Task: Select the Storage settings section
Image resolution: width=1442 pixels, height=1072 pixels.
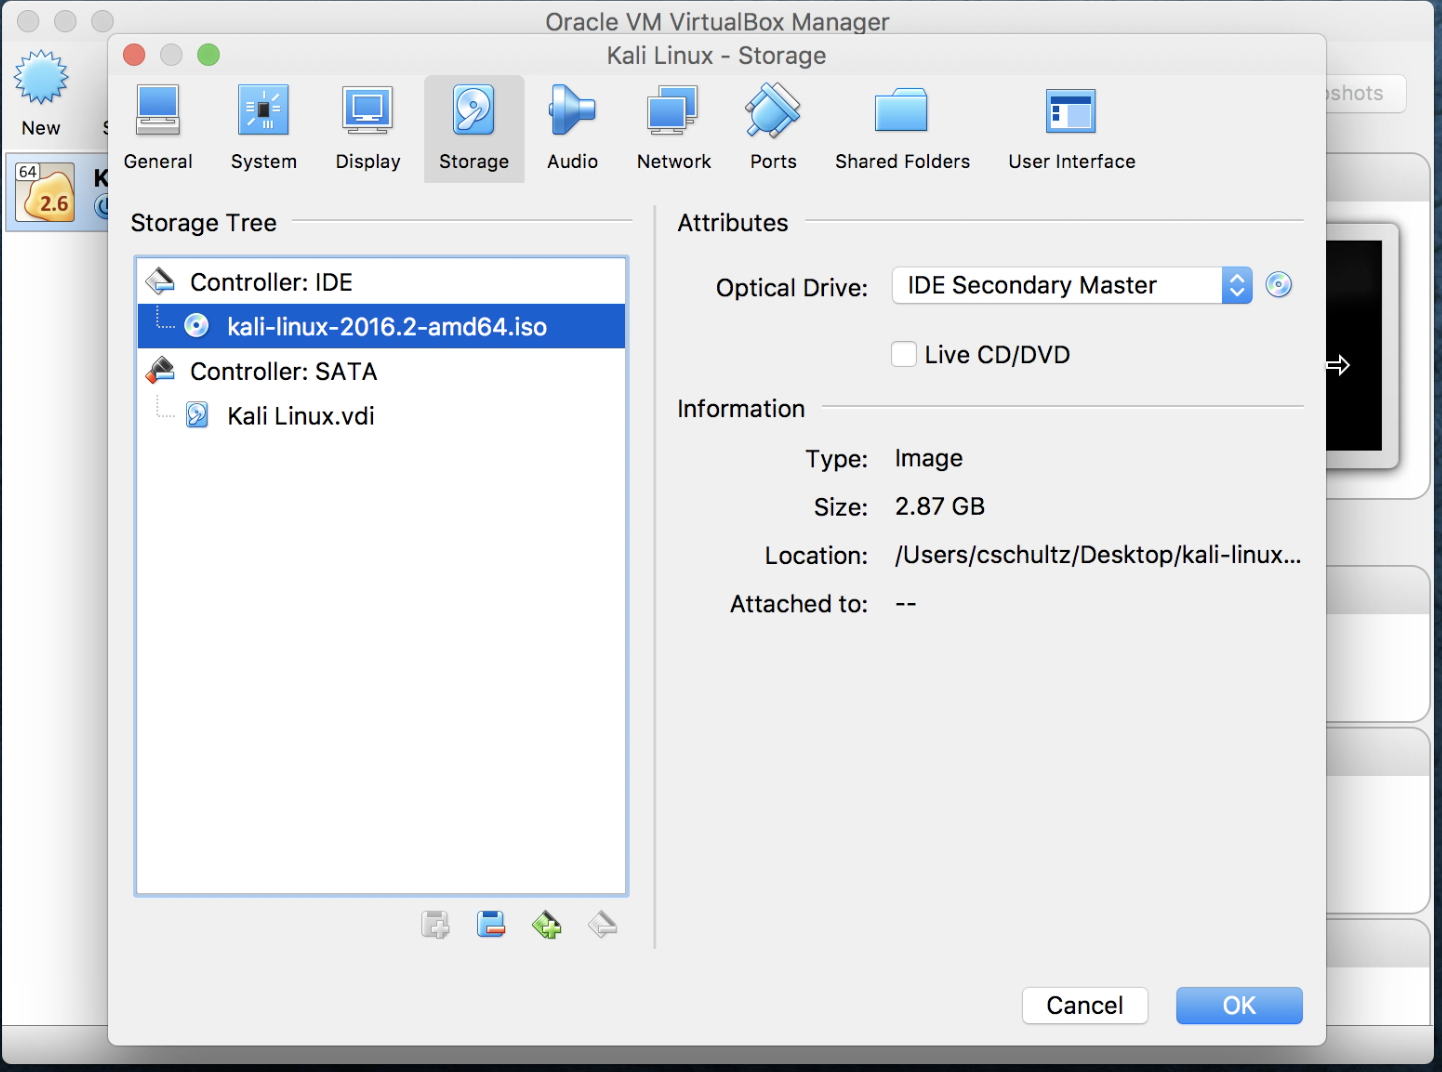Action: tap(474, 129)
